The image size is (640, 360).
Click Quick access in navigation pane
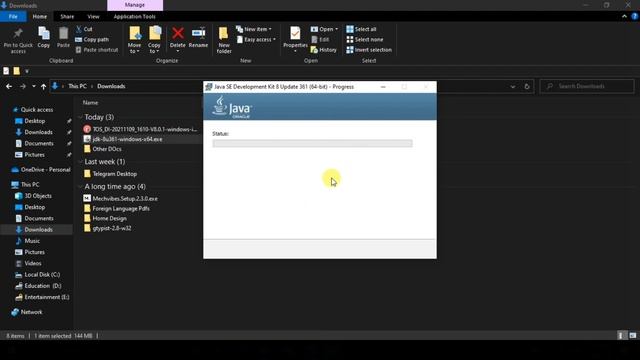33,109
